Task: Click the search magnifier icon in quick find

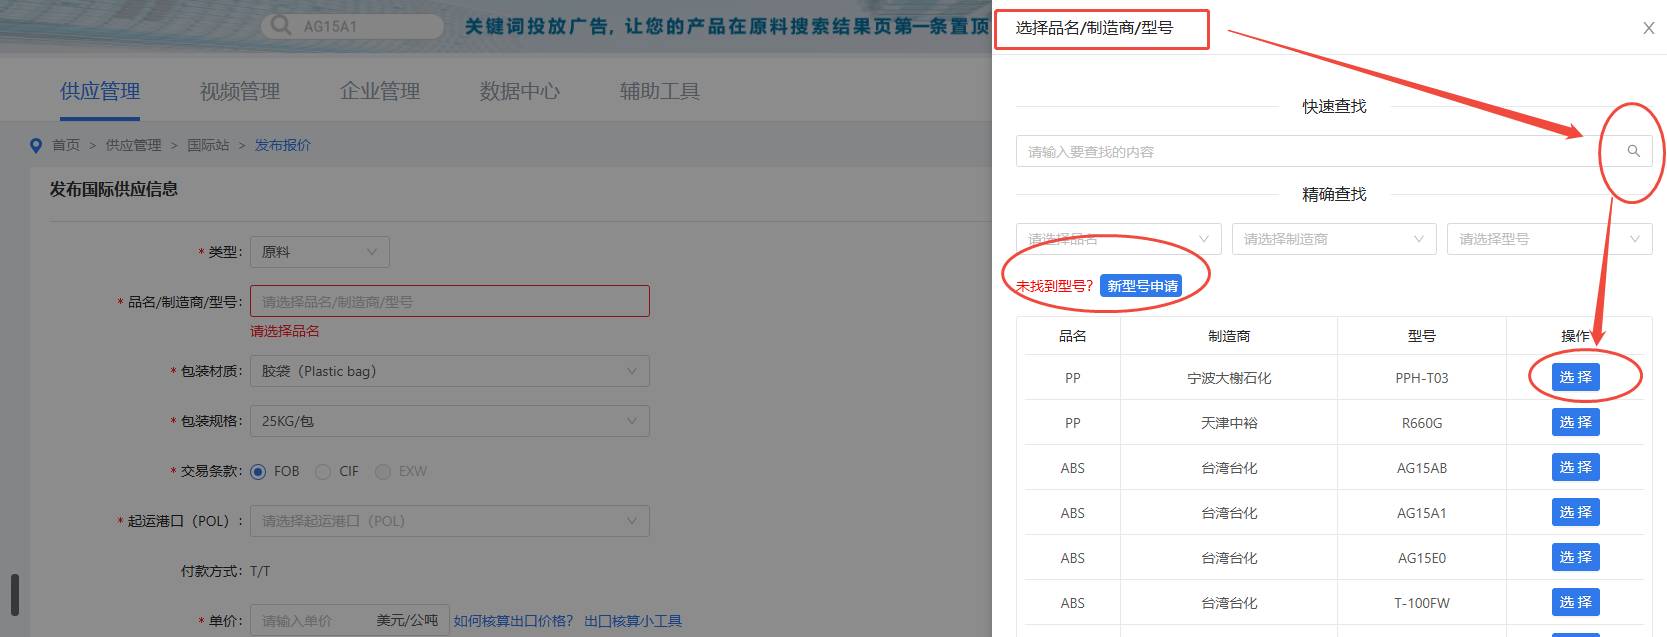Action: point(1633,151)
